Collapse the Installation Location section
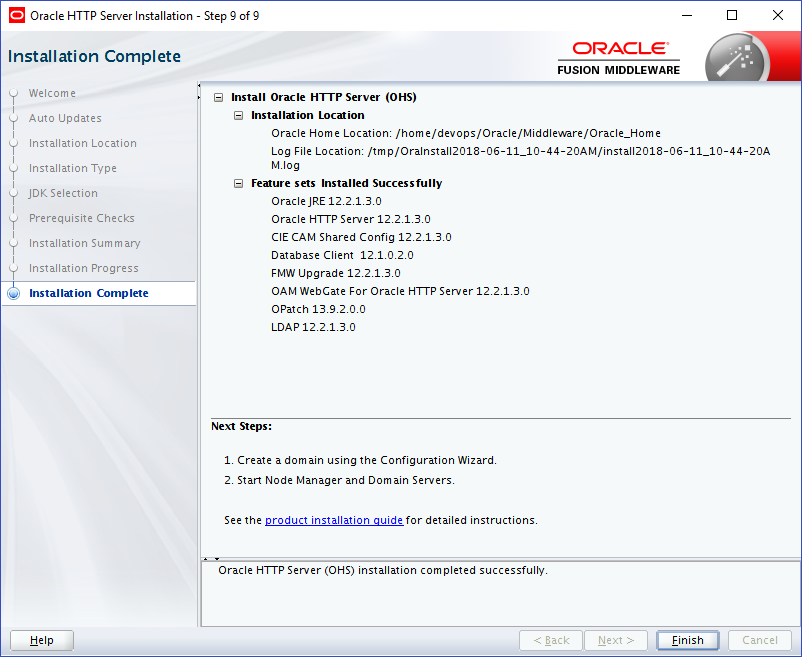Image resolution: width=802 pixels, height=657 pixels. [238, 116]
